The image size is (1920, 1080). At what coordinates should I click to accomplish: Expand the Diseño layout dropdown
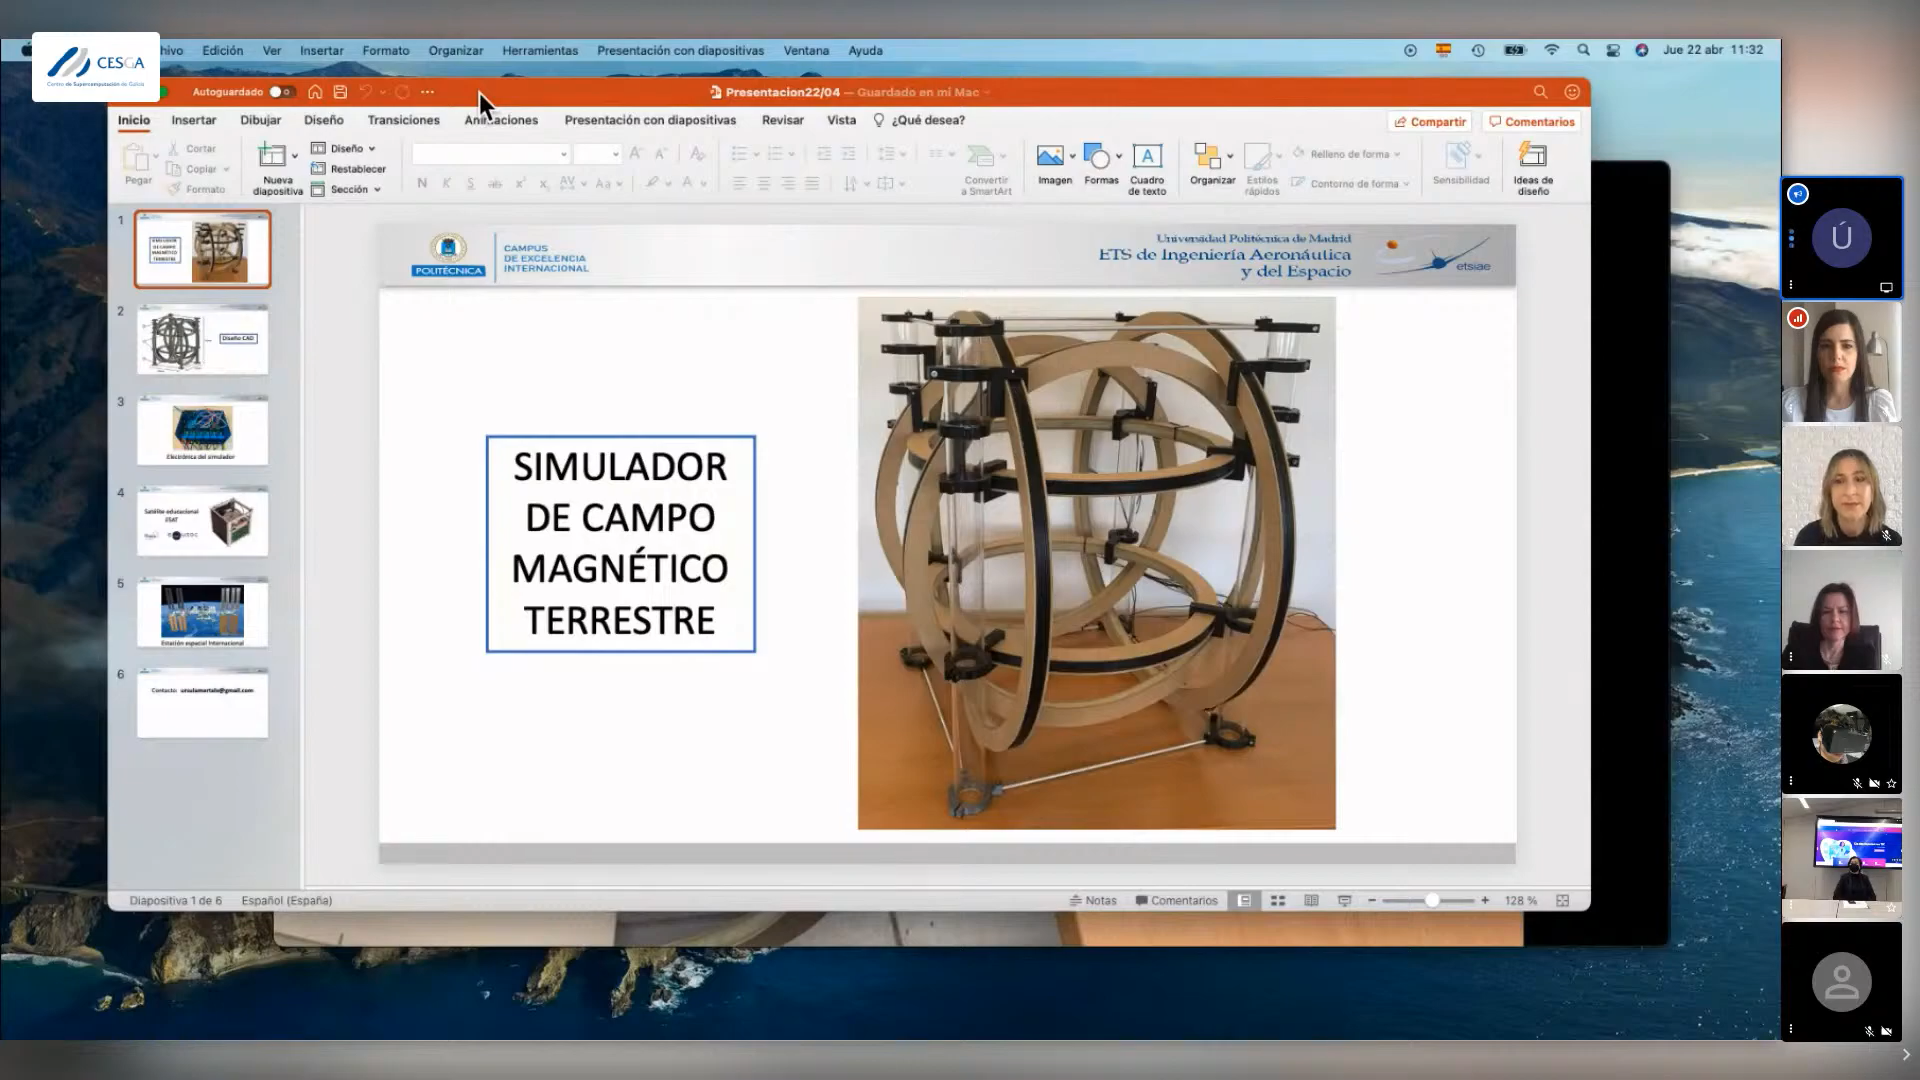pyautogui.click(x=371, y=149)
